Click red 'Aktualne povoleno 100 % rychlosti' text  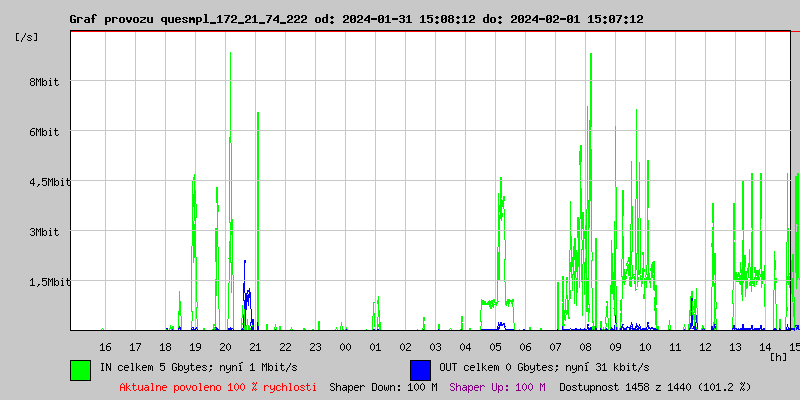pyautogui.click(x=217, y=387)
